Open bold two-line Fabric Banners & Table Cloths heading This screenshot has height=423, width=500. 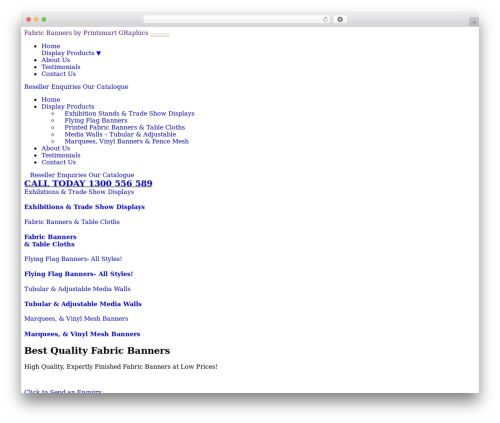[x=50, y=241]
